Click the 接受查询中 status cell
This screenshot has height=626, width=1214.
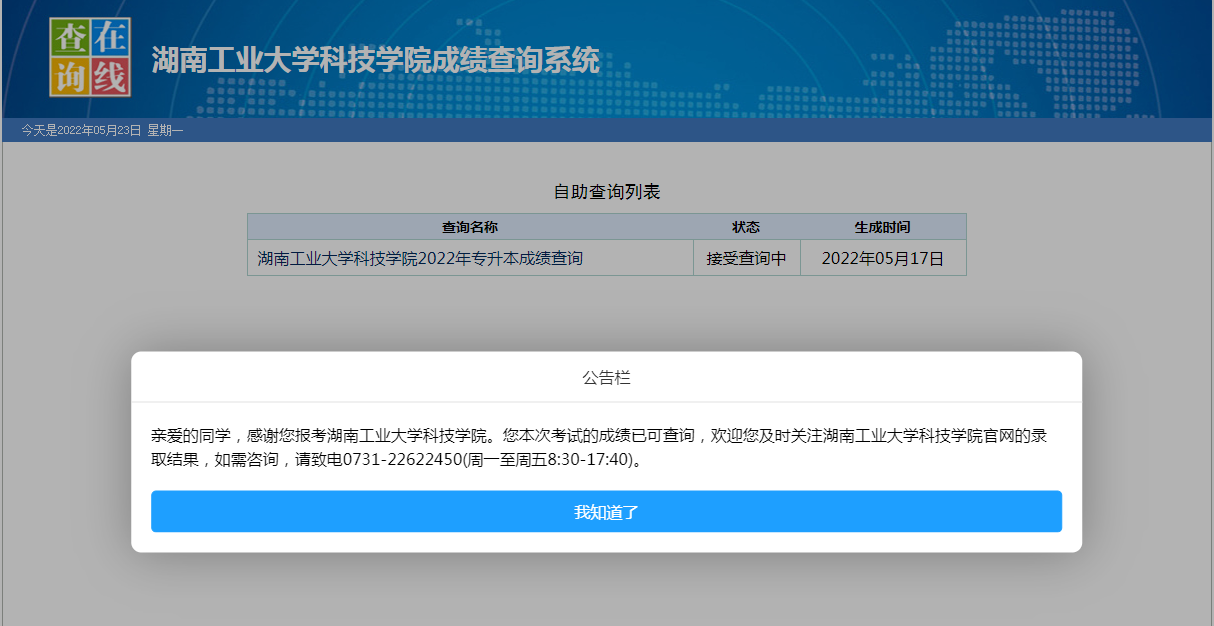point(747,257)
